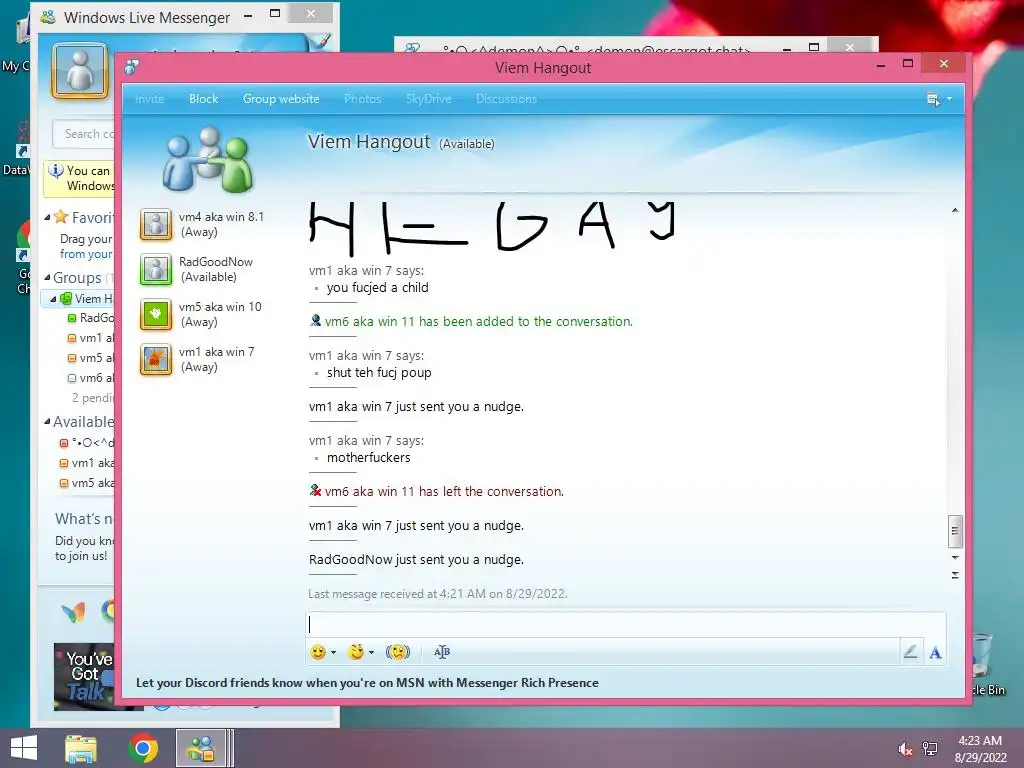Viewport: 1024px width, 768px height.
Task: Click the MSN butterfly icon in Messenger
Action: 73,613
